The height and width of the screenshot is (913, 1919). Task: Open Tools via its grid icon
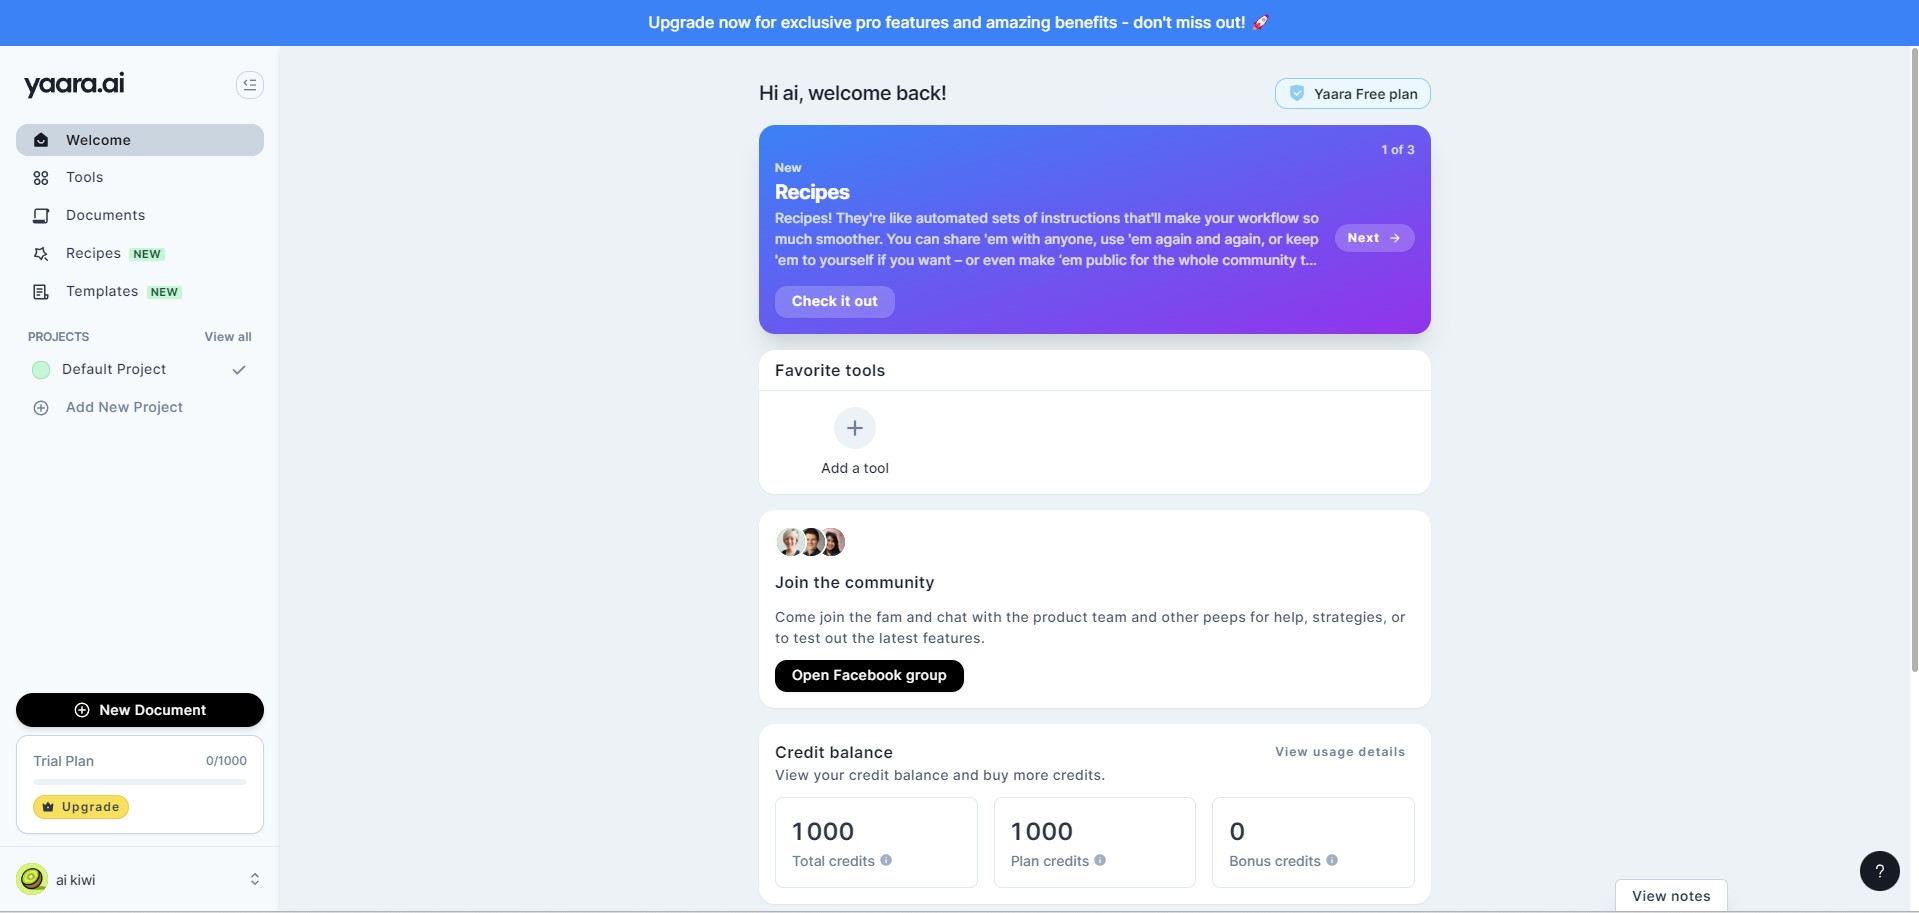click(x=41, y=178)
